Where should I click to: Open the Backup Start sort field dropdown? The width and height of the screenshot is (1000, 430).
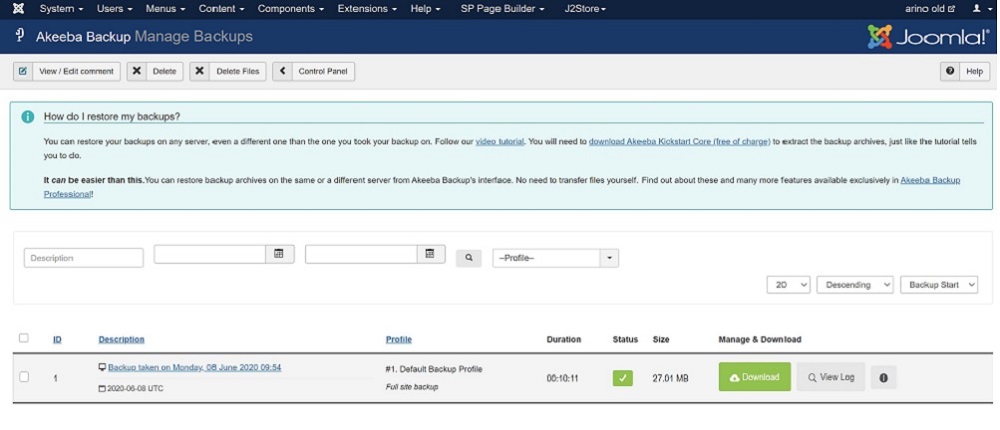point(939,285)
